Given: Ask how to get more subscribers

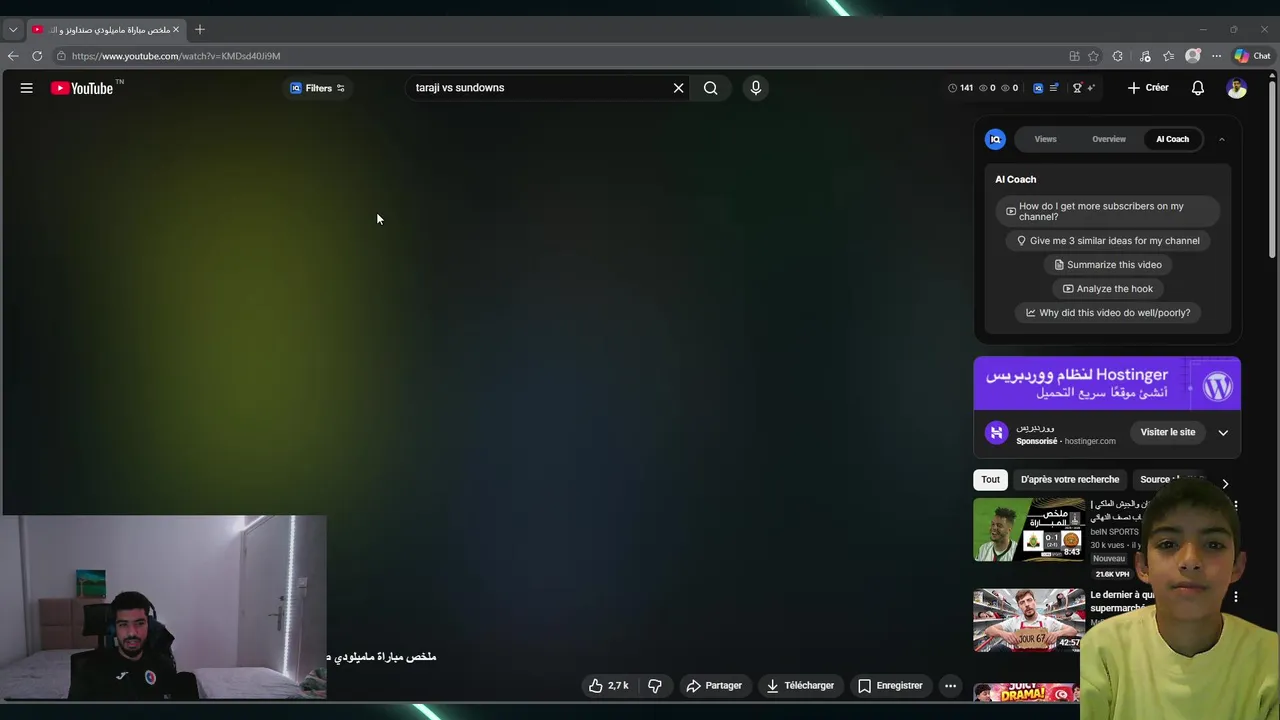Looking at the screenshot, I should tap(1107, 211).
